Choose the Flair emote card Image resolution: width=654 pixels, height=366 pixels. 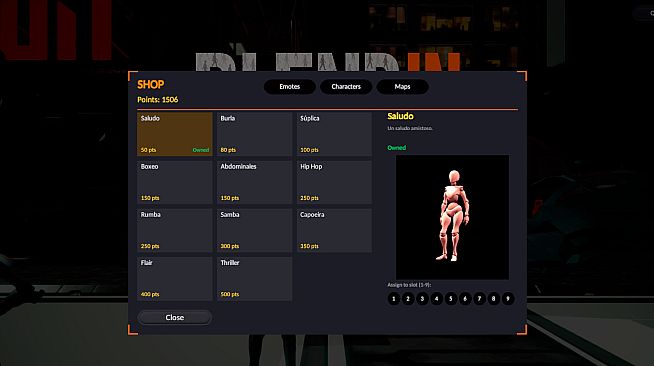pos(175,278)
